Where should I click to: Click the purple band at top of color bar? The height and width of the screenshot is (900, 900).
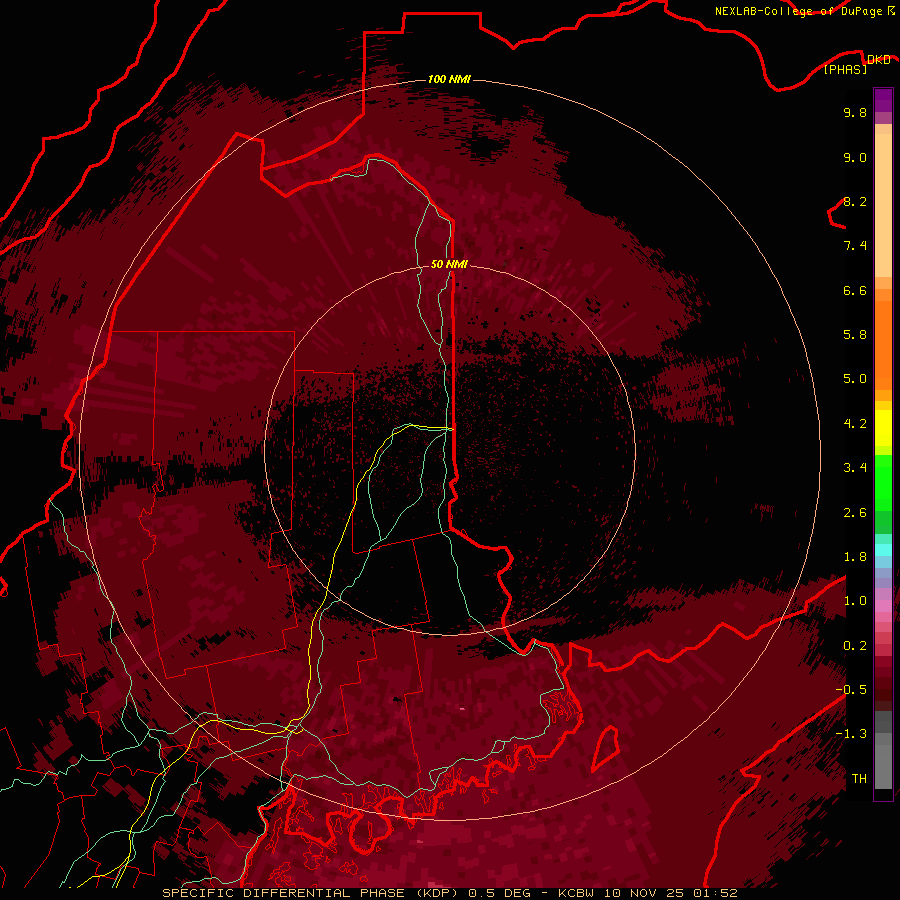pos(883,100)
